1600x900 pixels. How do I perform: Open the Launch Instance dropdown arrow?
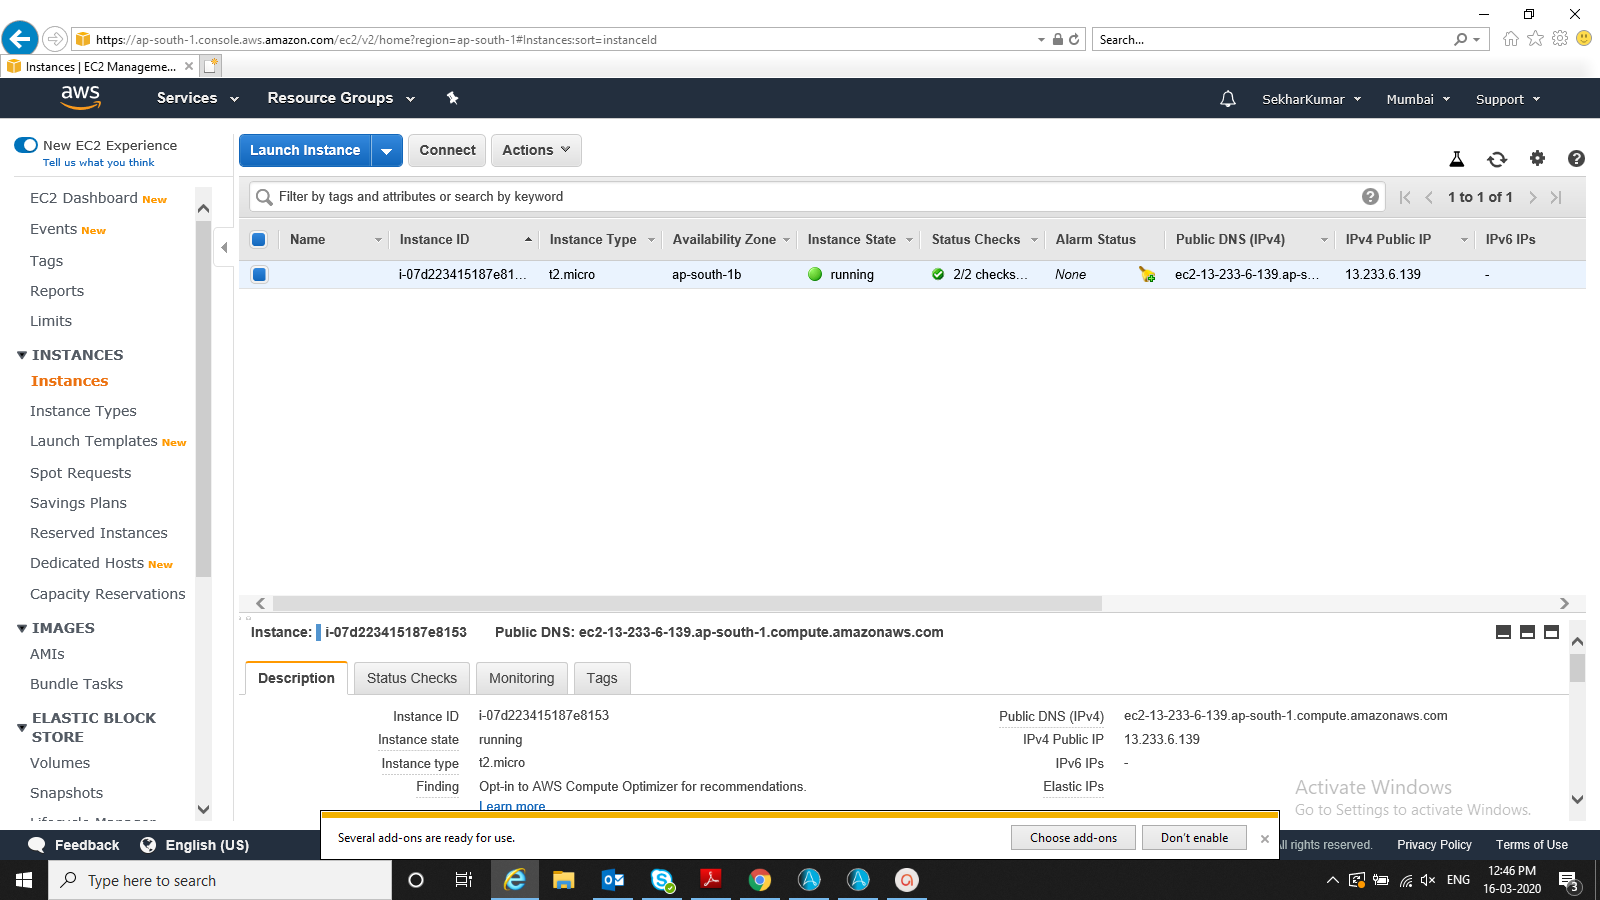point(387,150)
